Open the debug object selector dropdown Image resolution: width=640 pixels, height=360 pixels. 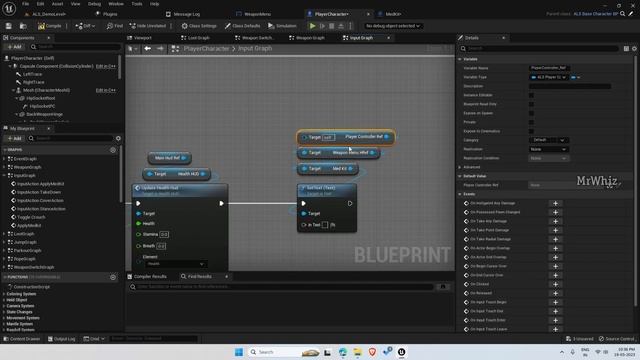click(x=392, y=26)
